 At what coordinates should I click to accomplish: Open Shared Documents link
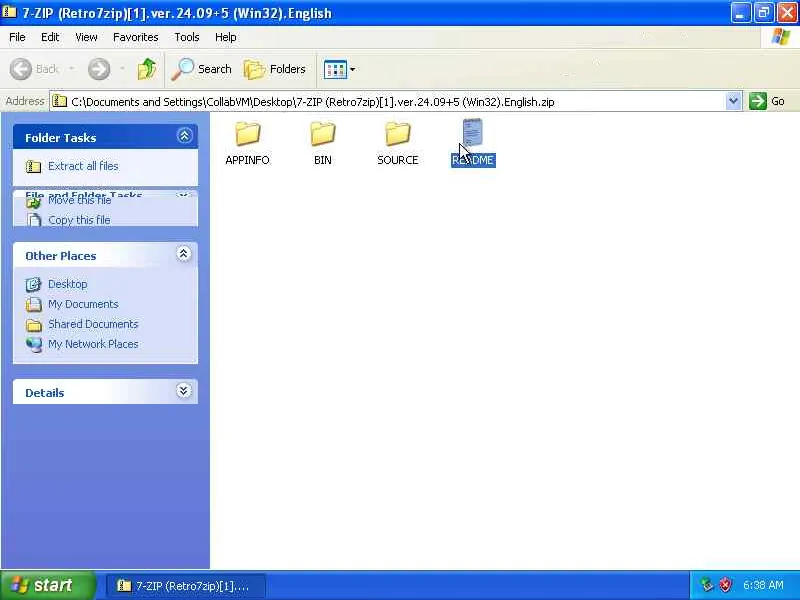click(93, 324)
